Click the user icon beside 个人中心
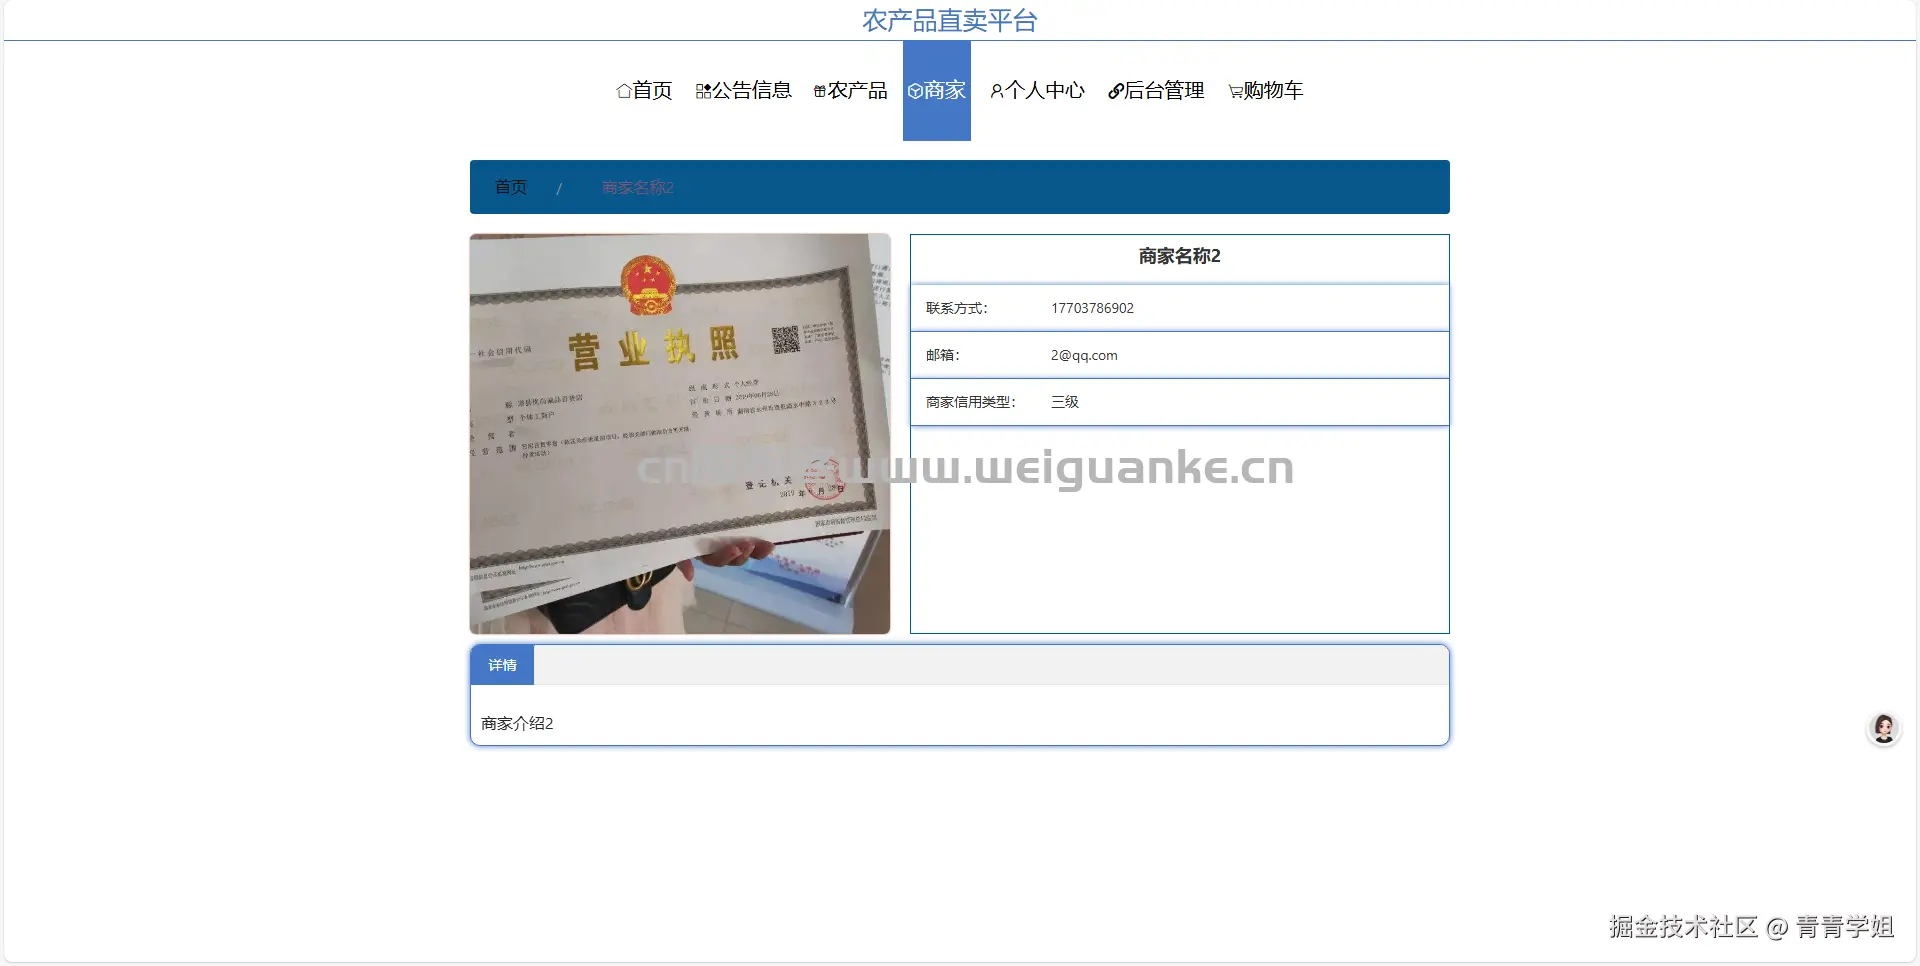This screenshot has height=966, width=1920. pyautogui.click(x=997, y=91)
